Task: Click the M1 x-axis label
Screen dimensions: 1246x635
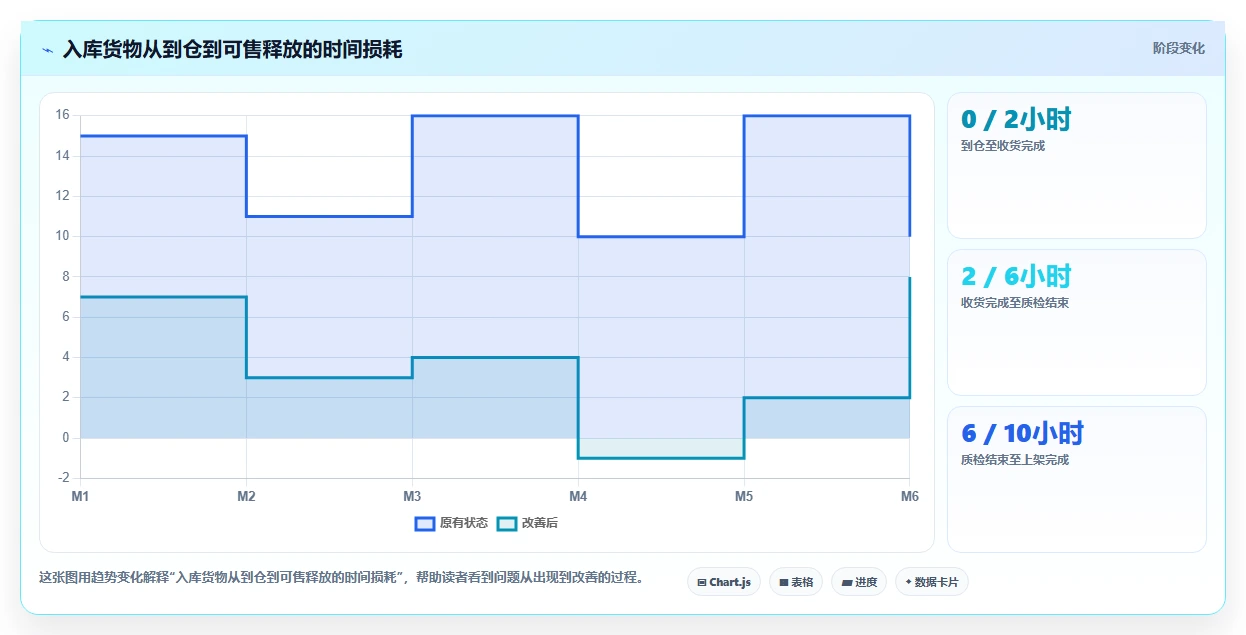Action: tap(80, 496)
